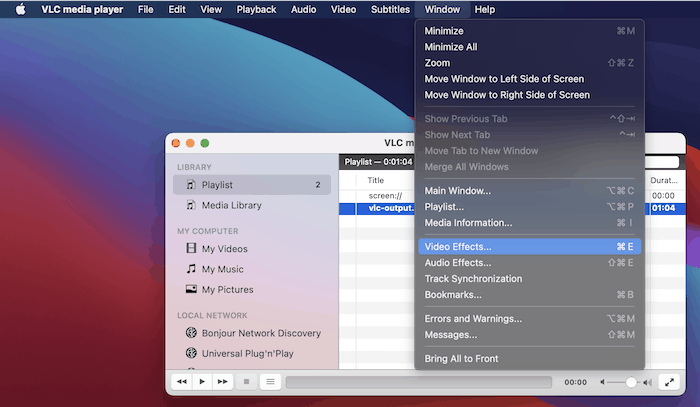The height and width of the screenshot is (407, 700).
Task: Select My Pictures in the sidebar
Action: 227,290
